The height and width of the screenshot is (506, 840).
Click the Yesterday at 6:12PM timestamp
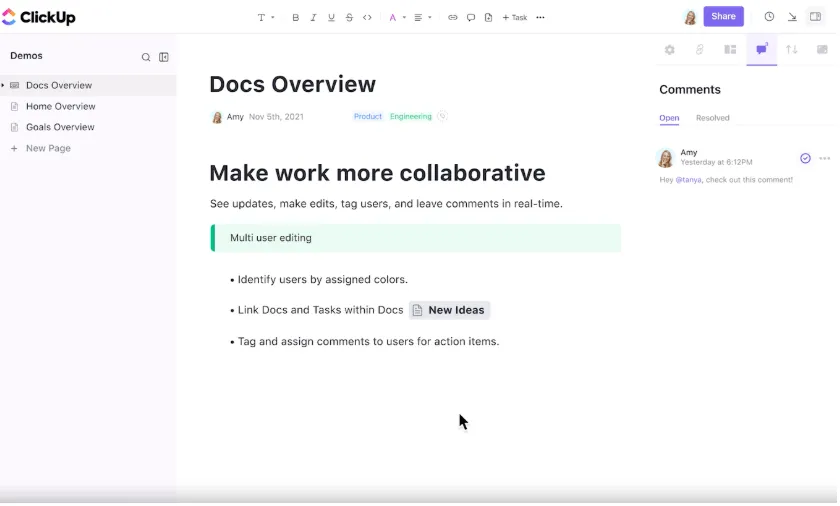coord(716,162)
